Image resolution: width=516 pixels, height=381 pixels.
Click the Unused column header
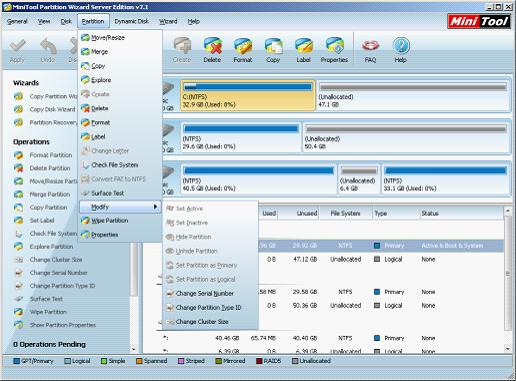point(298,213)
